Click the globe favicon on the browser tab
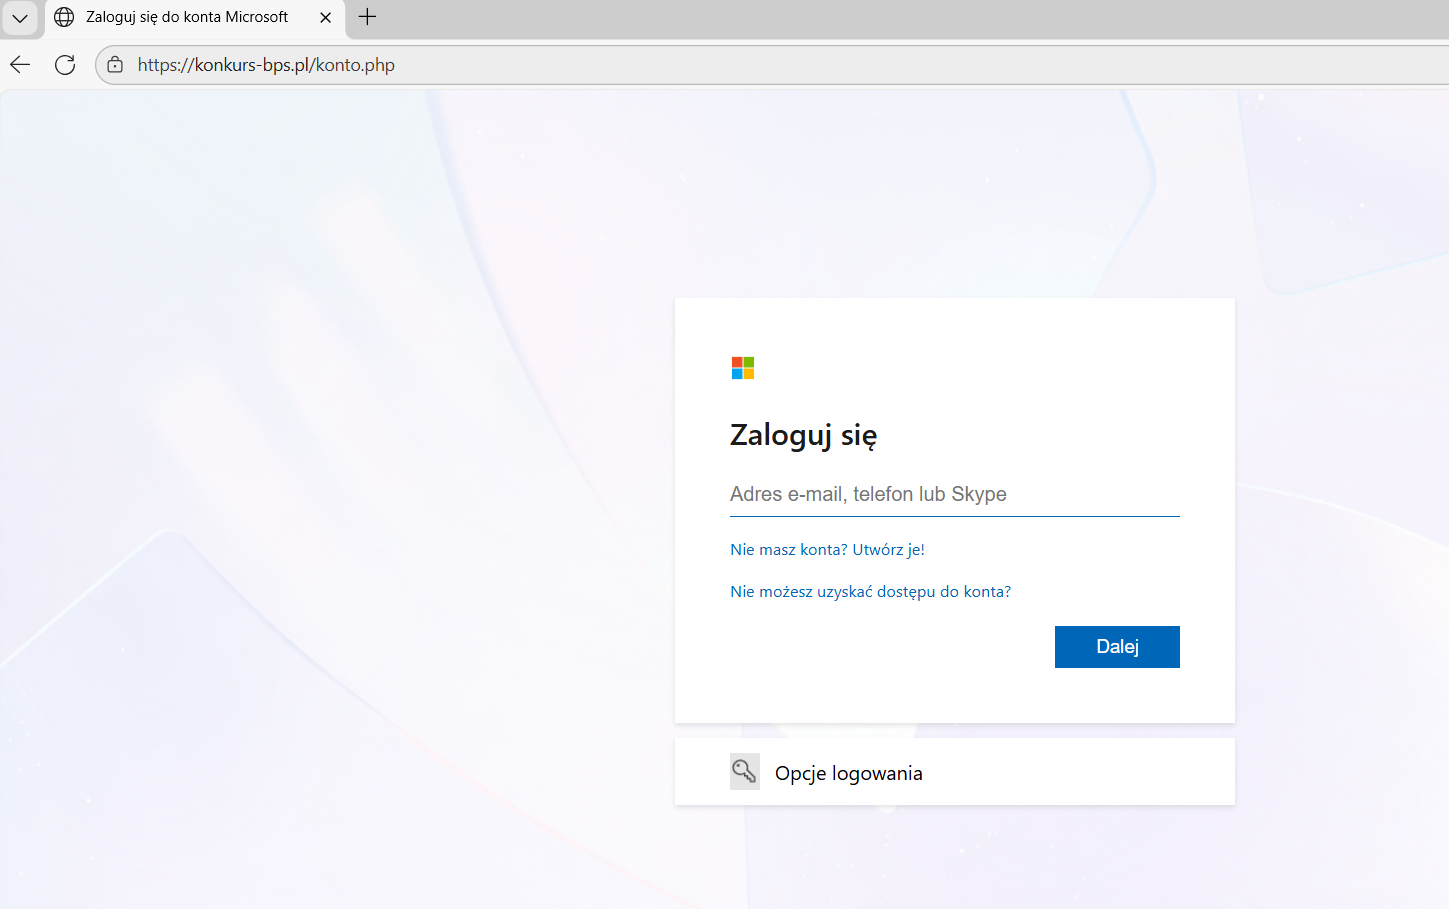 tap(63, 17)
